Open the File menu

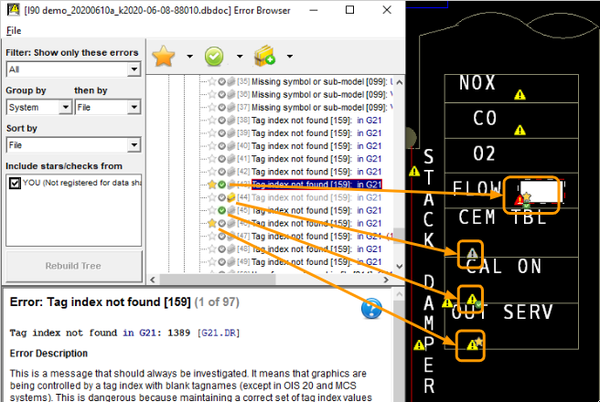(13, 31)
